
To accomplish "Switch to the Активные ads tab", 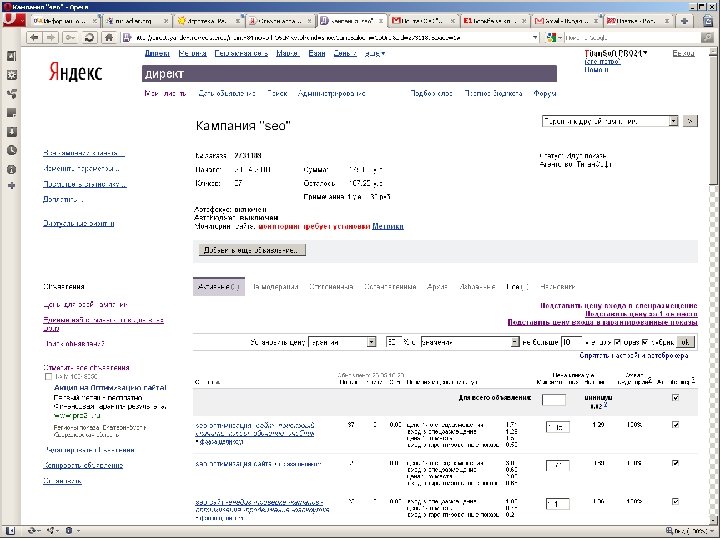I will pos(219,287).
